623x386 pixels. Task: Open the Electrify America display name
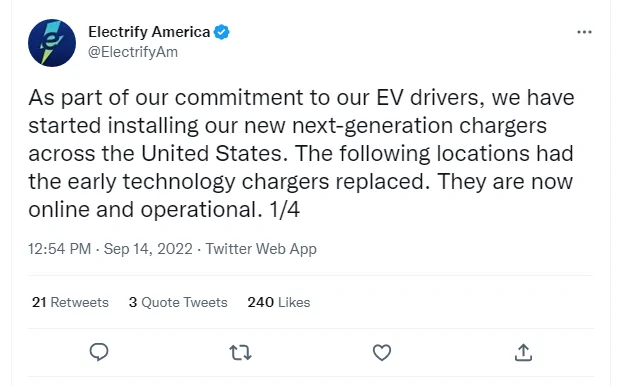coord(149,32)
